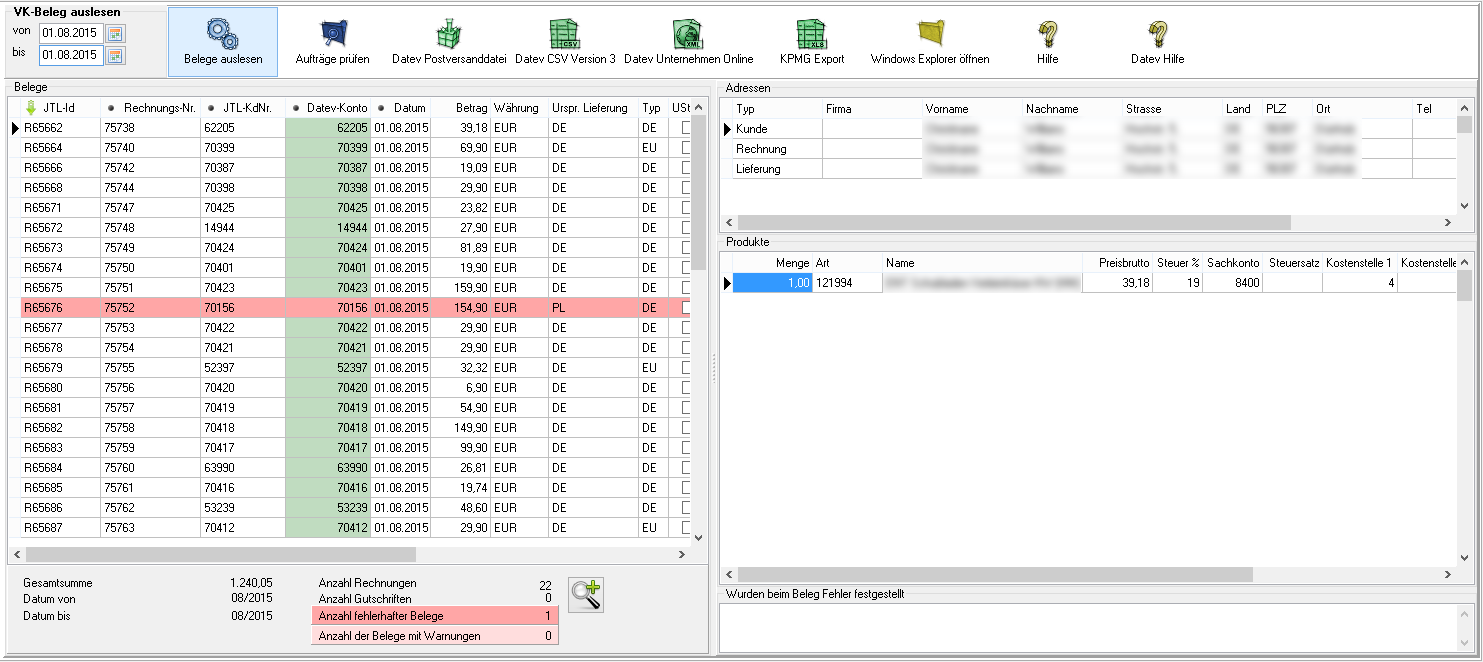The height and width of the screenshot is (662, 1483).
Task: Open calendar picker for 'bis' date
Action: 116,55
